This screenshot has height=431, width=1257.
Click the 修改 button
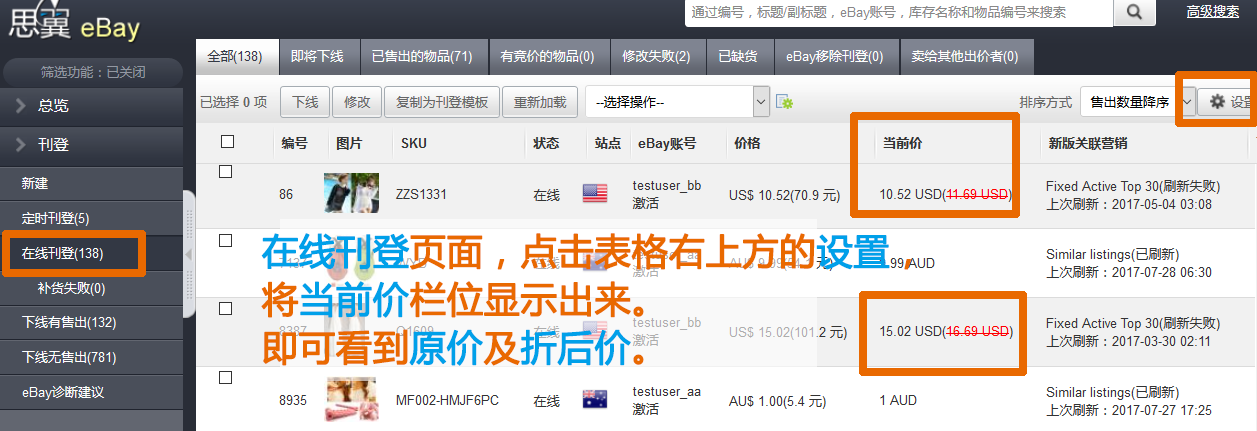click(357, 102)
